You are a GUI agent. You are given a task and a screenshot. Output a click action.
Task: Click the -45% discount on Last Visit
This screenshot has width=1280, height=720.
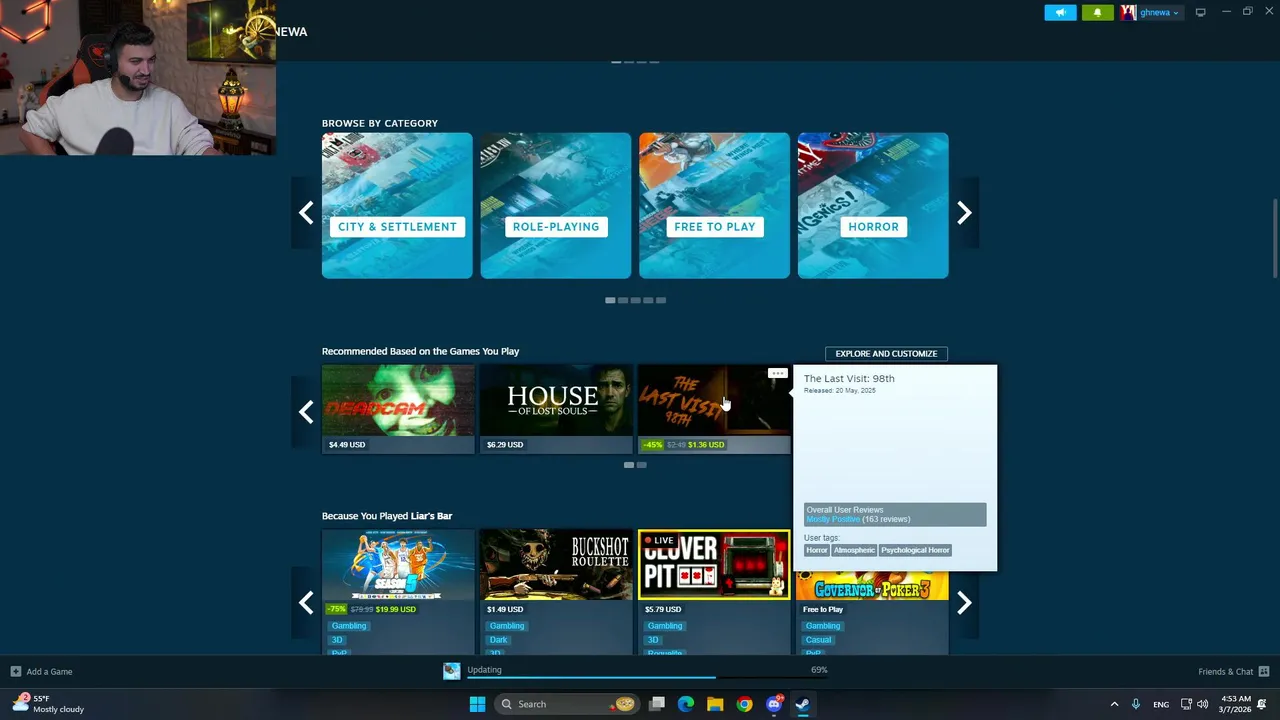[653, 444]
